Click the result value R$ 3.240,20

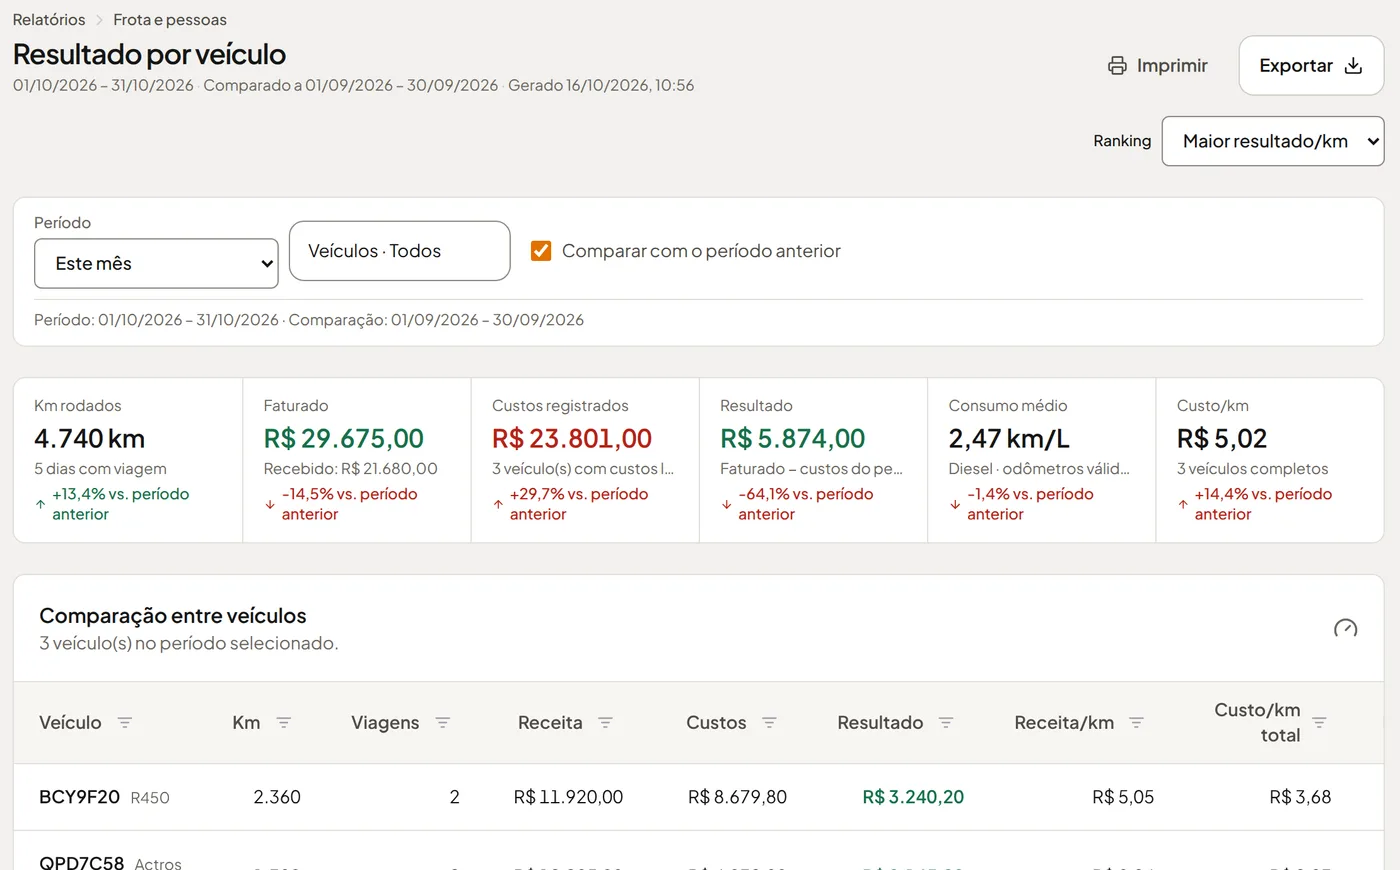913,797
